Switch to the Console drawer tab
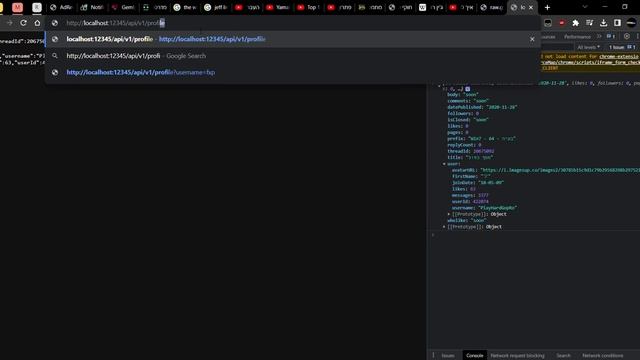Screen dimensions: 640x360 point(474,356)
